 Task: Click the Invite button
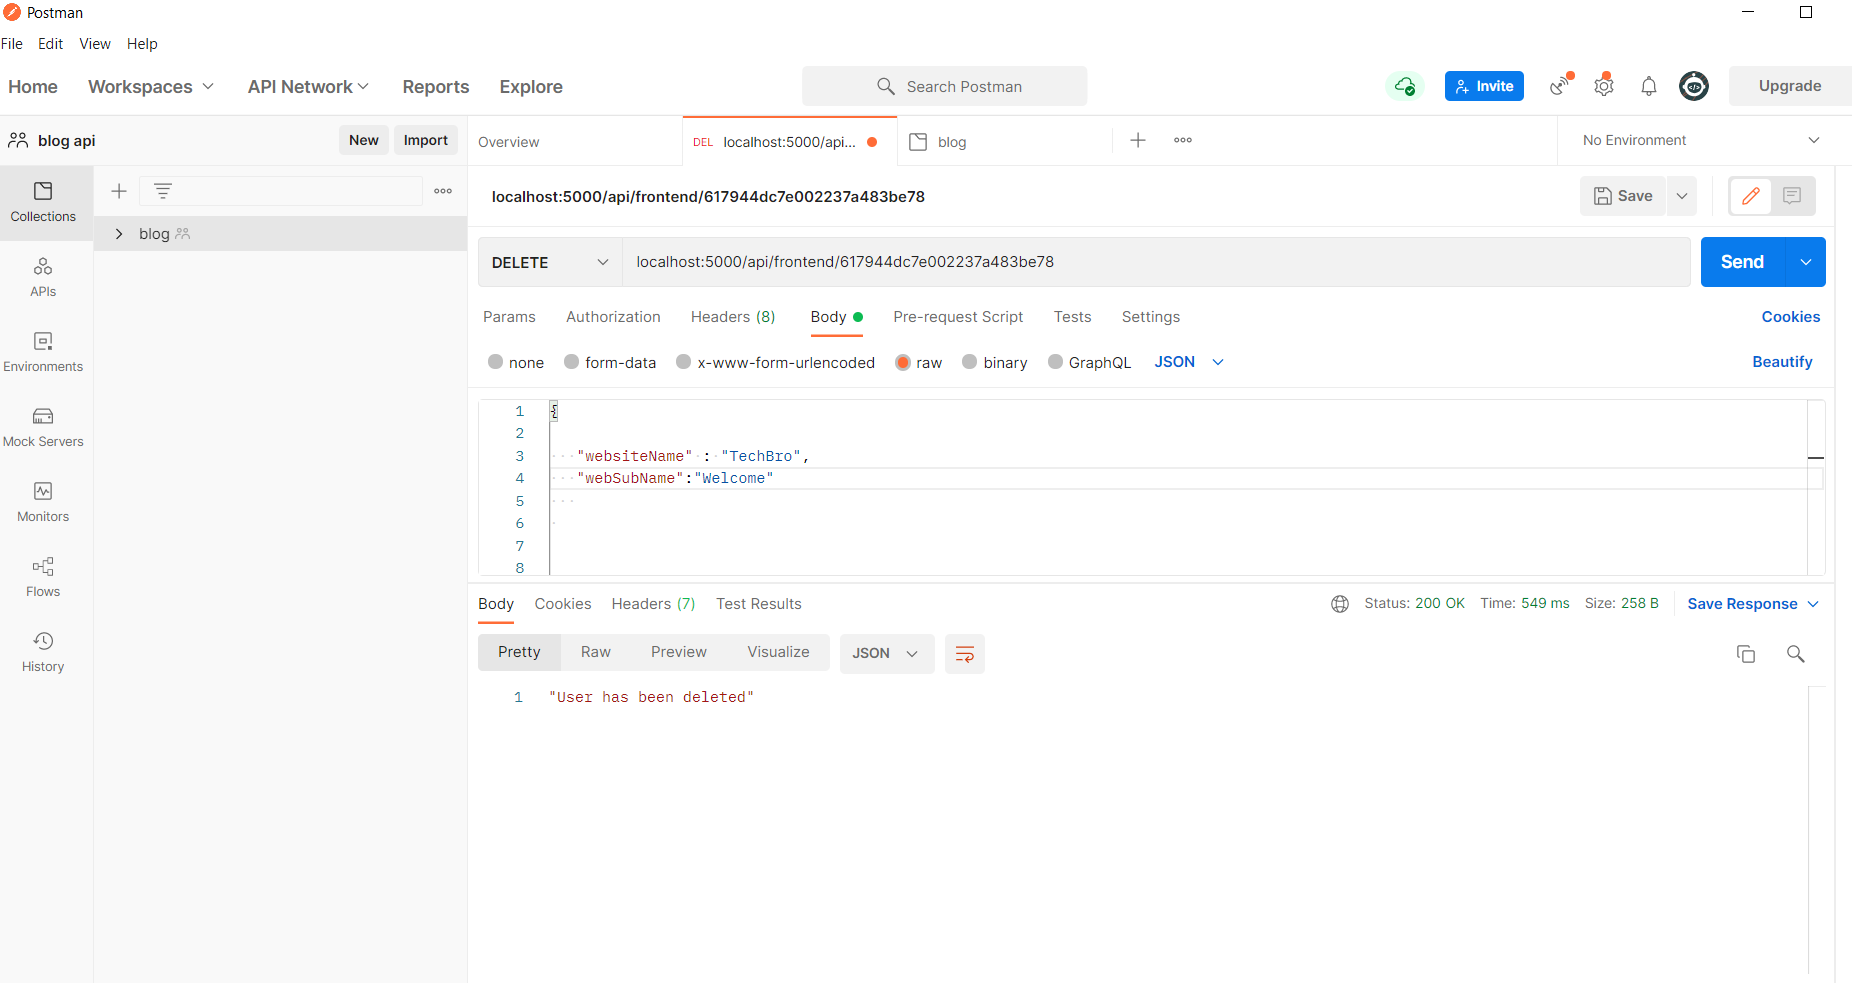coord(1484,86)
